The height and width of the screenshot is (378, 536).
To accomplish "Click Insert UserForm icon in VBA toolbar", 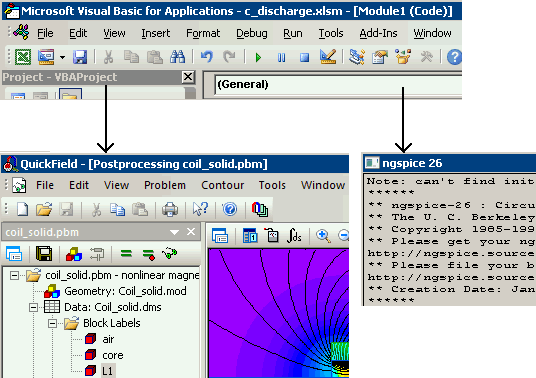I will coord(46,57).
